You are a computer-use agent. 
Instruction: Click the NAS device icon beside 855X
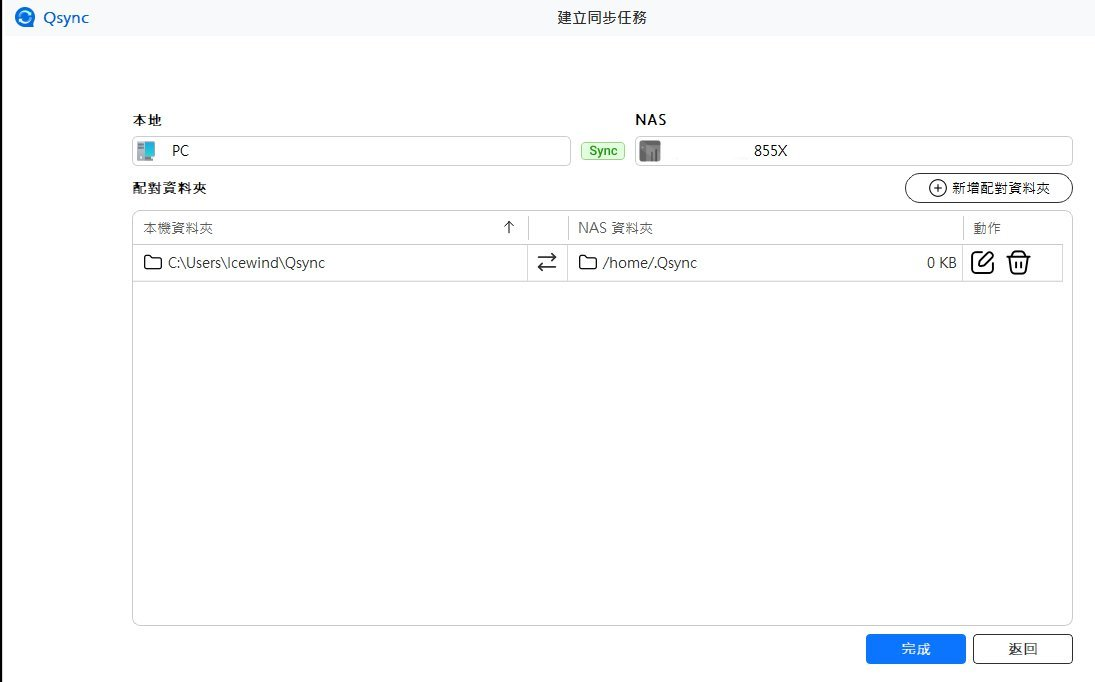click(x=650, y=151)
